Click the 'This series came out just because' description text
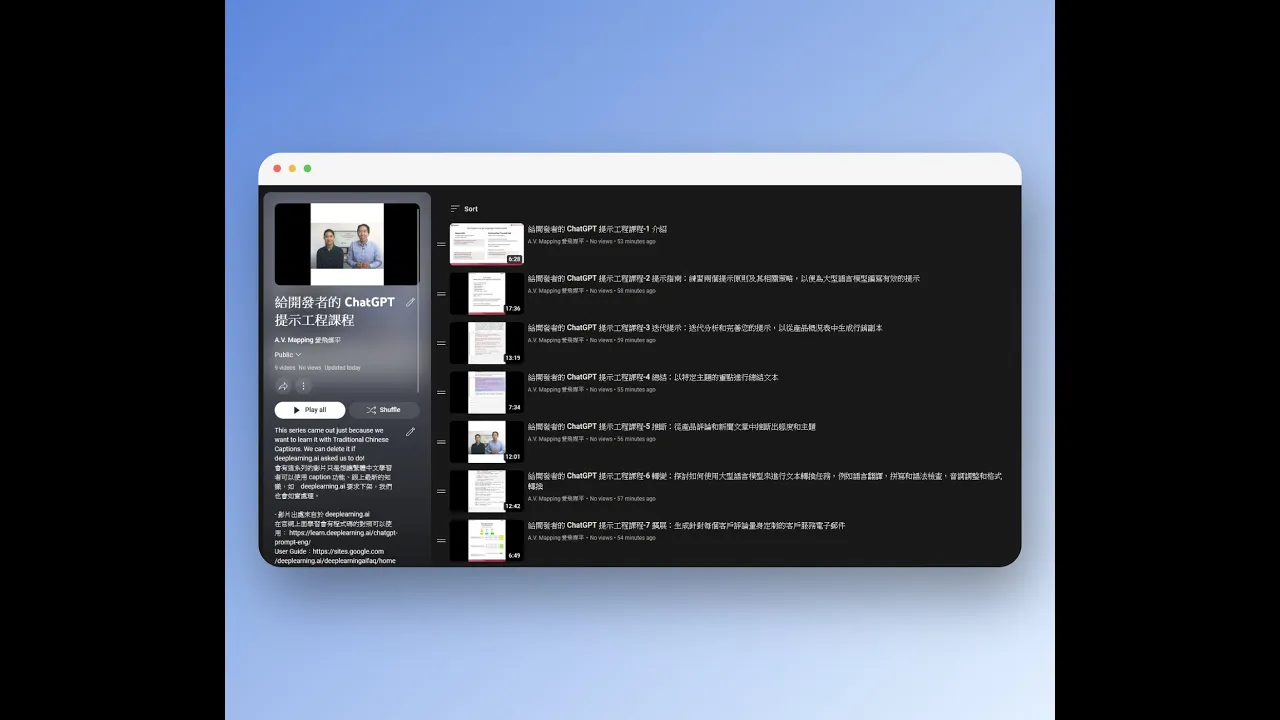This screenshot has width=1280, height=720. pyautogui.click(x=329, y=430)
